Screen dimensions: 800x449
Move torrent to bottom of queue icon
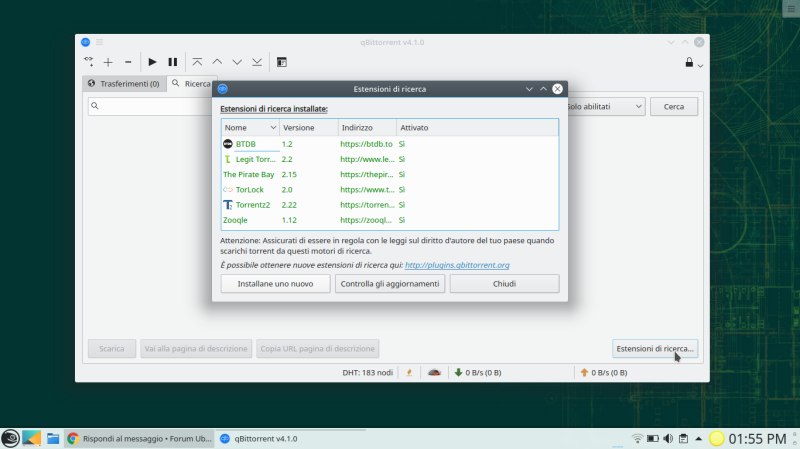257,62
